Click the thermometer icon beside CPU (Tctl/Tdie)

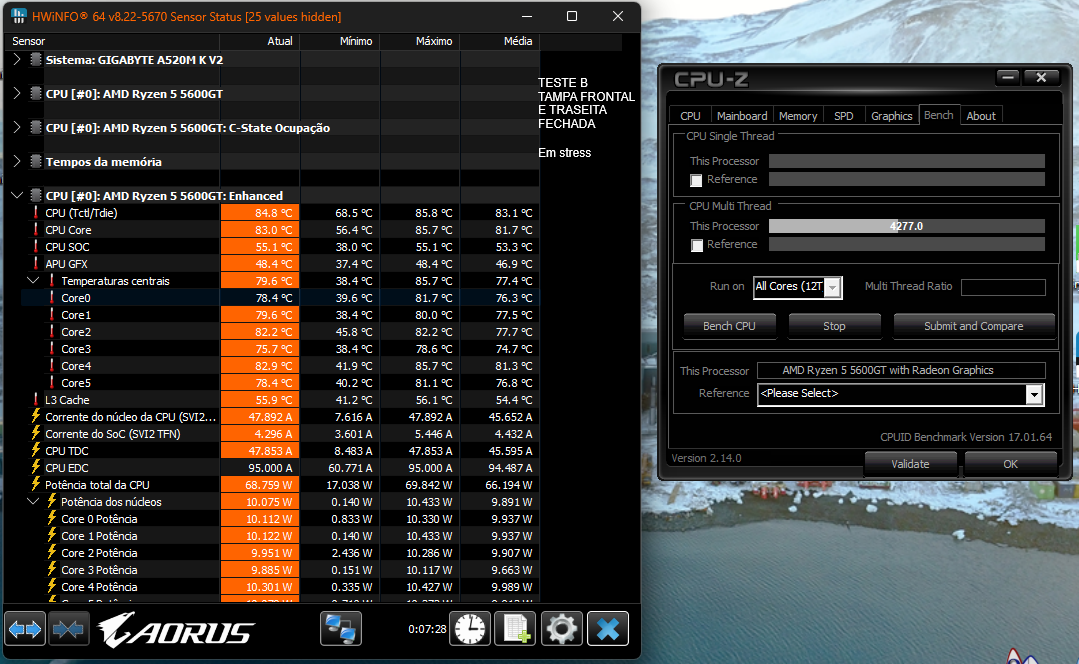click(36, 213)
